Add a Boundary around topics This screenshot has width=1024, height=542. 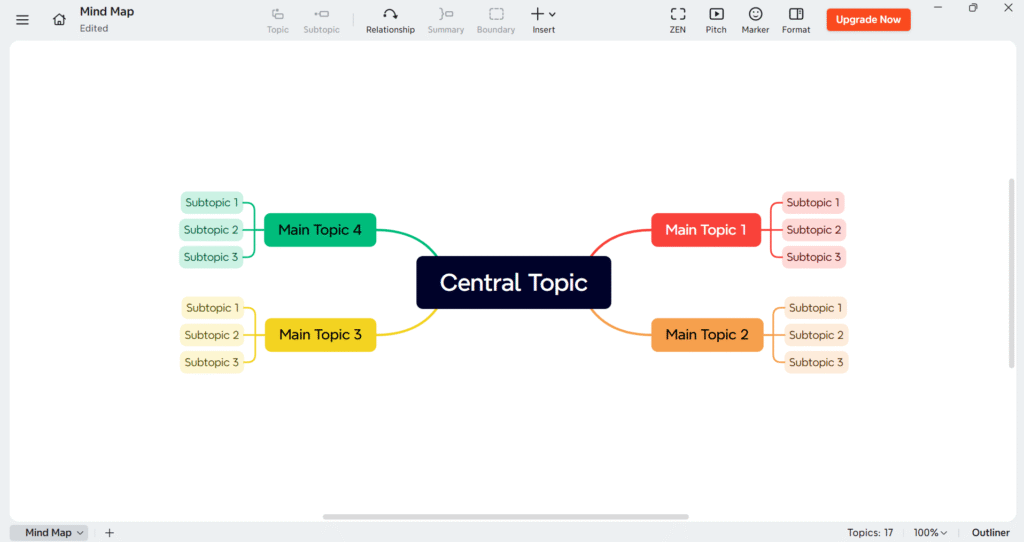coord(496,20)
